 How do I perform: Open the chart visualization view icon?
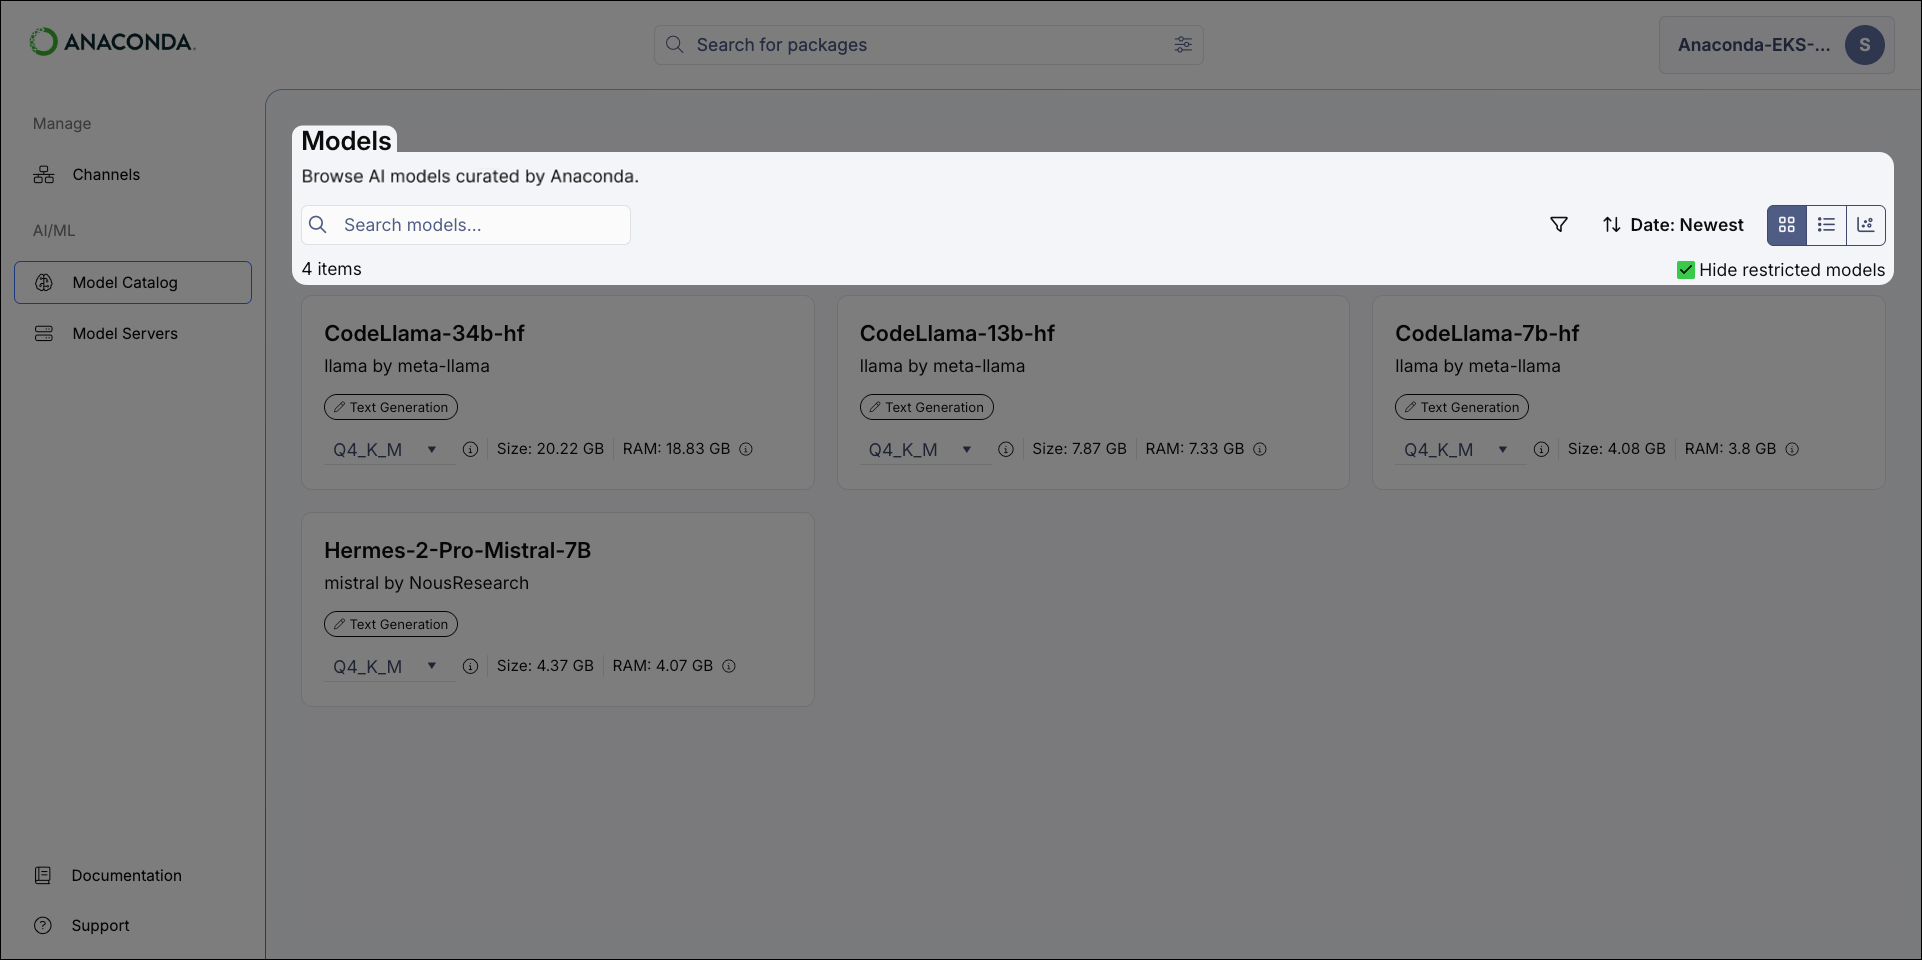pos(1866,224)
